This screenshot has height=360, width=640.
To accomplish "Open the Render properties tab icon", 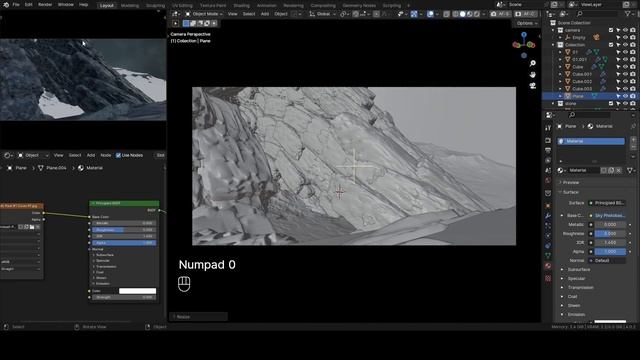I will click(548, 140).
